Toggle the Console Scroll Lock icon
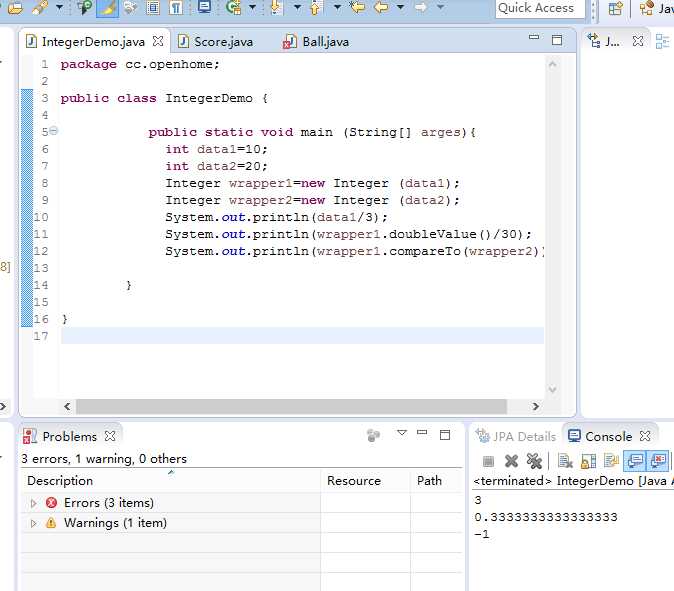The image size is (674, 591). [588, 461]
